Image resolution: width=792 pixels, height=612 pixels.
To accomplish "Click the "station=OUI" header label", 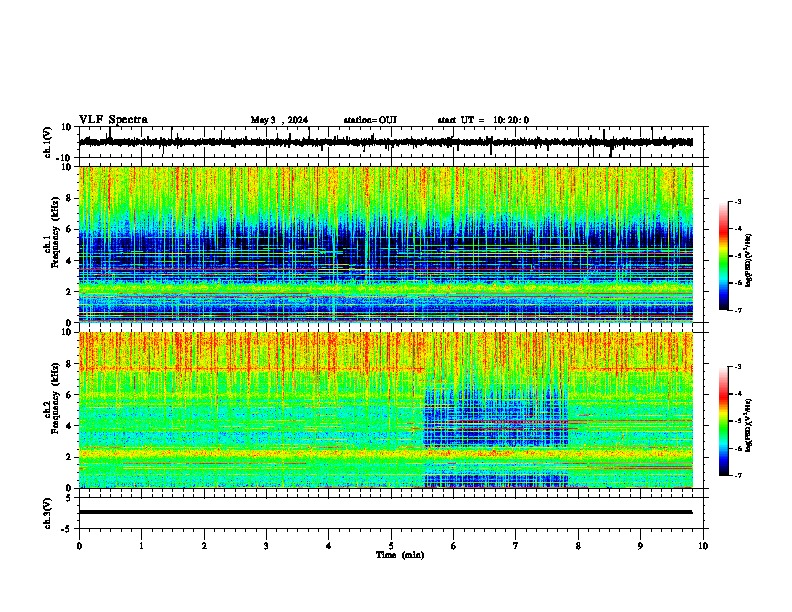I will pos(370,120).
